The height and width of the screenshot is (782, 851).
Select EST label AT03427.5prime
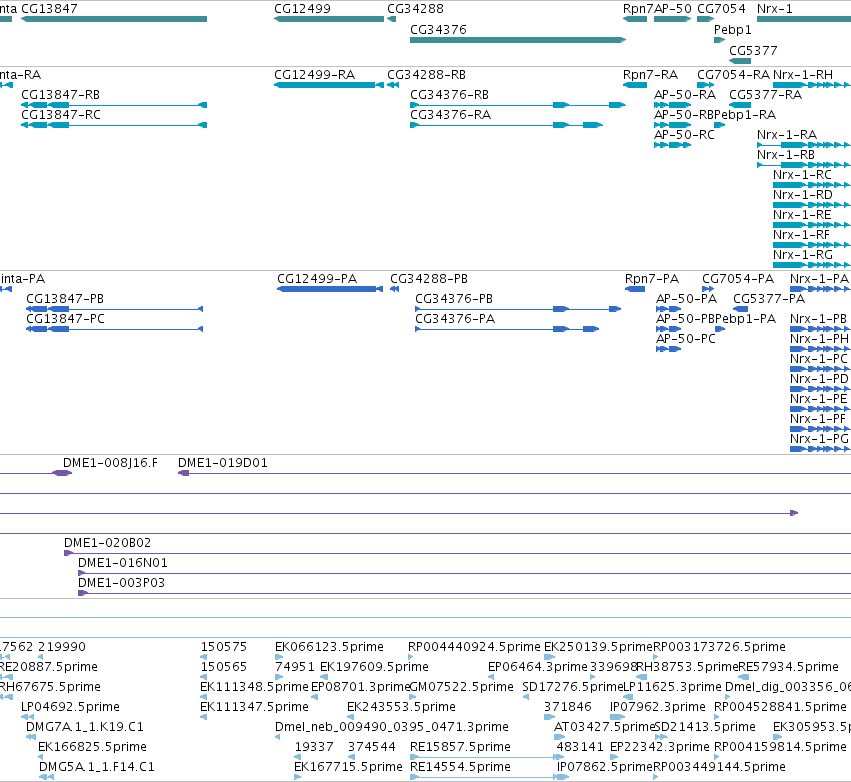[x=604, y=727]
